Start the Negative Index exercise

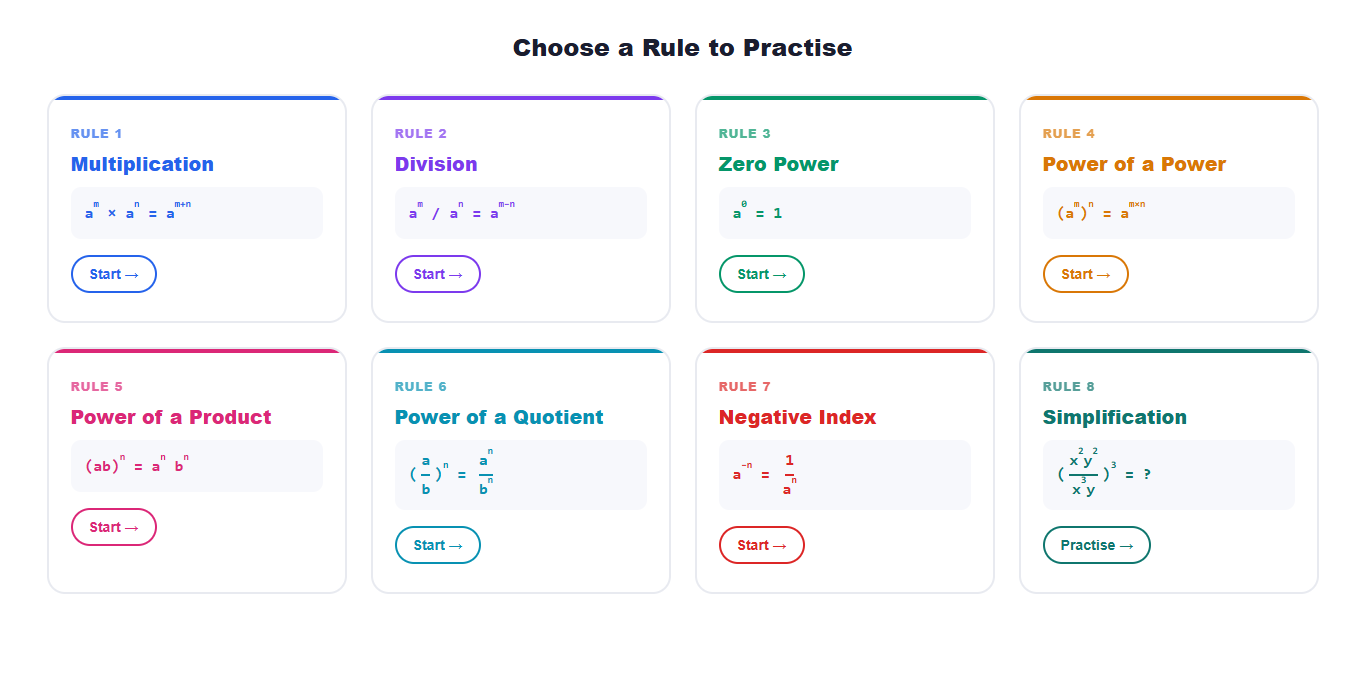(761, 544)
